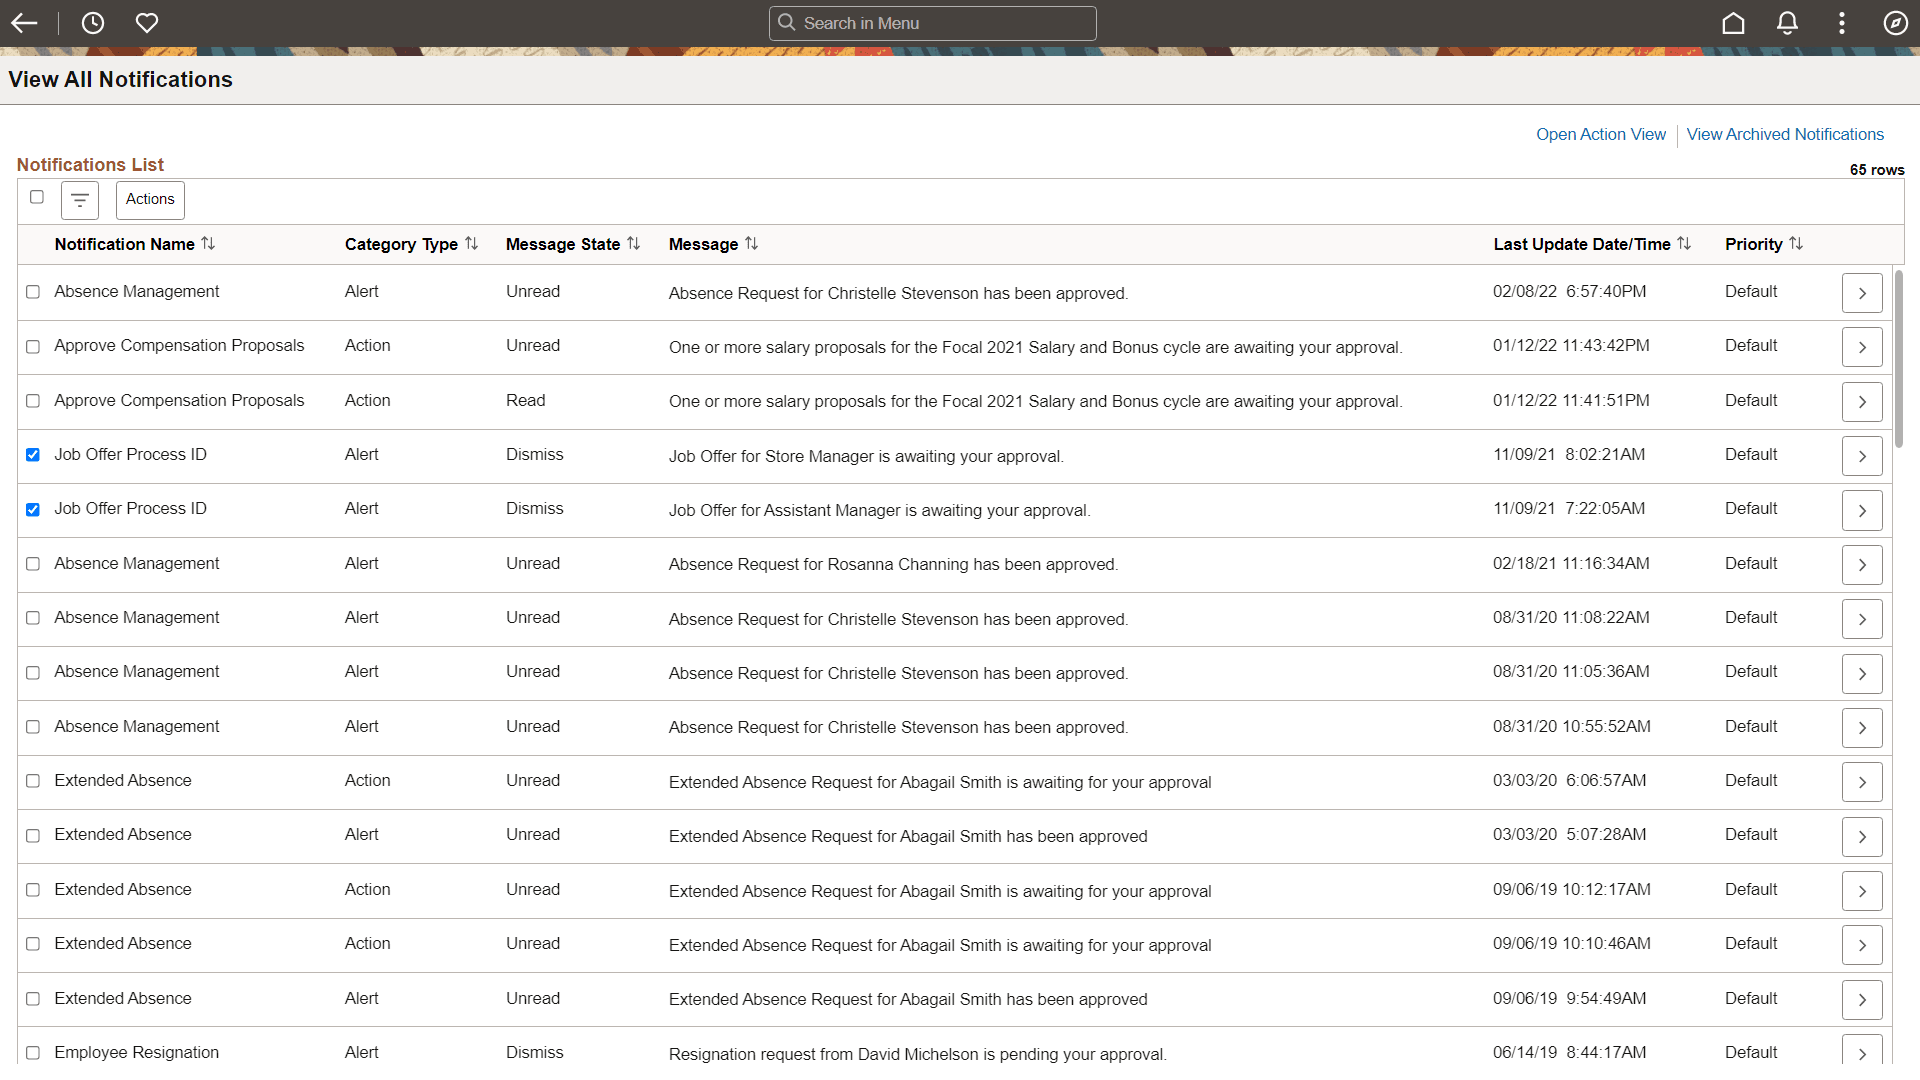Open the NavBar compass icon
The width and height of the screenshot is (1920, 1080).
(x=1895, y=23)
